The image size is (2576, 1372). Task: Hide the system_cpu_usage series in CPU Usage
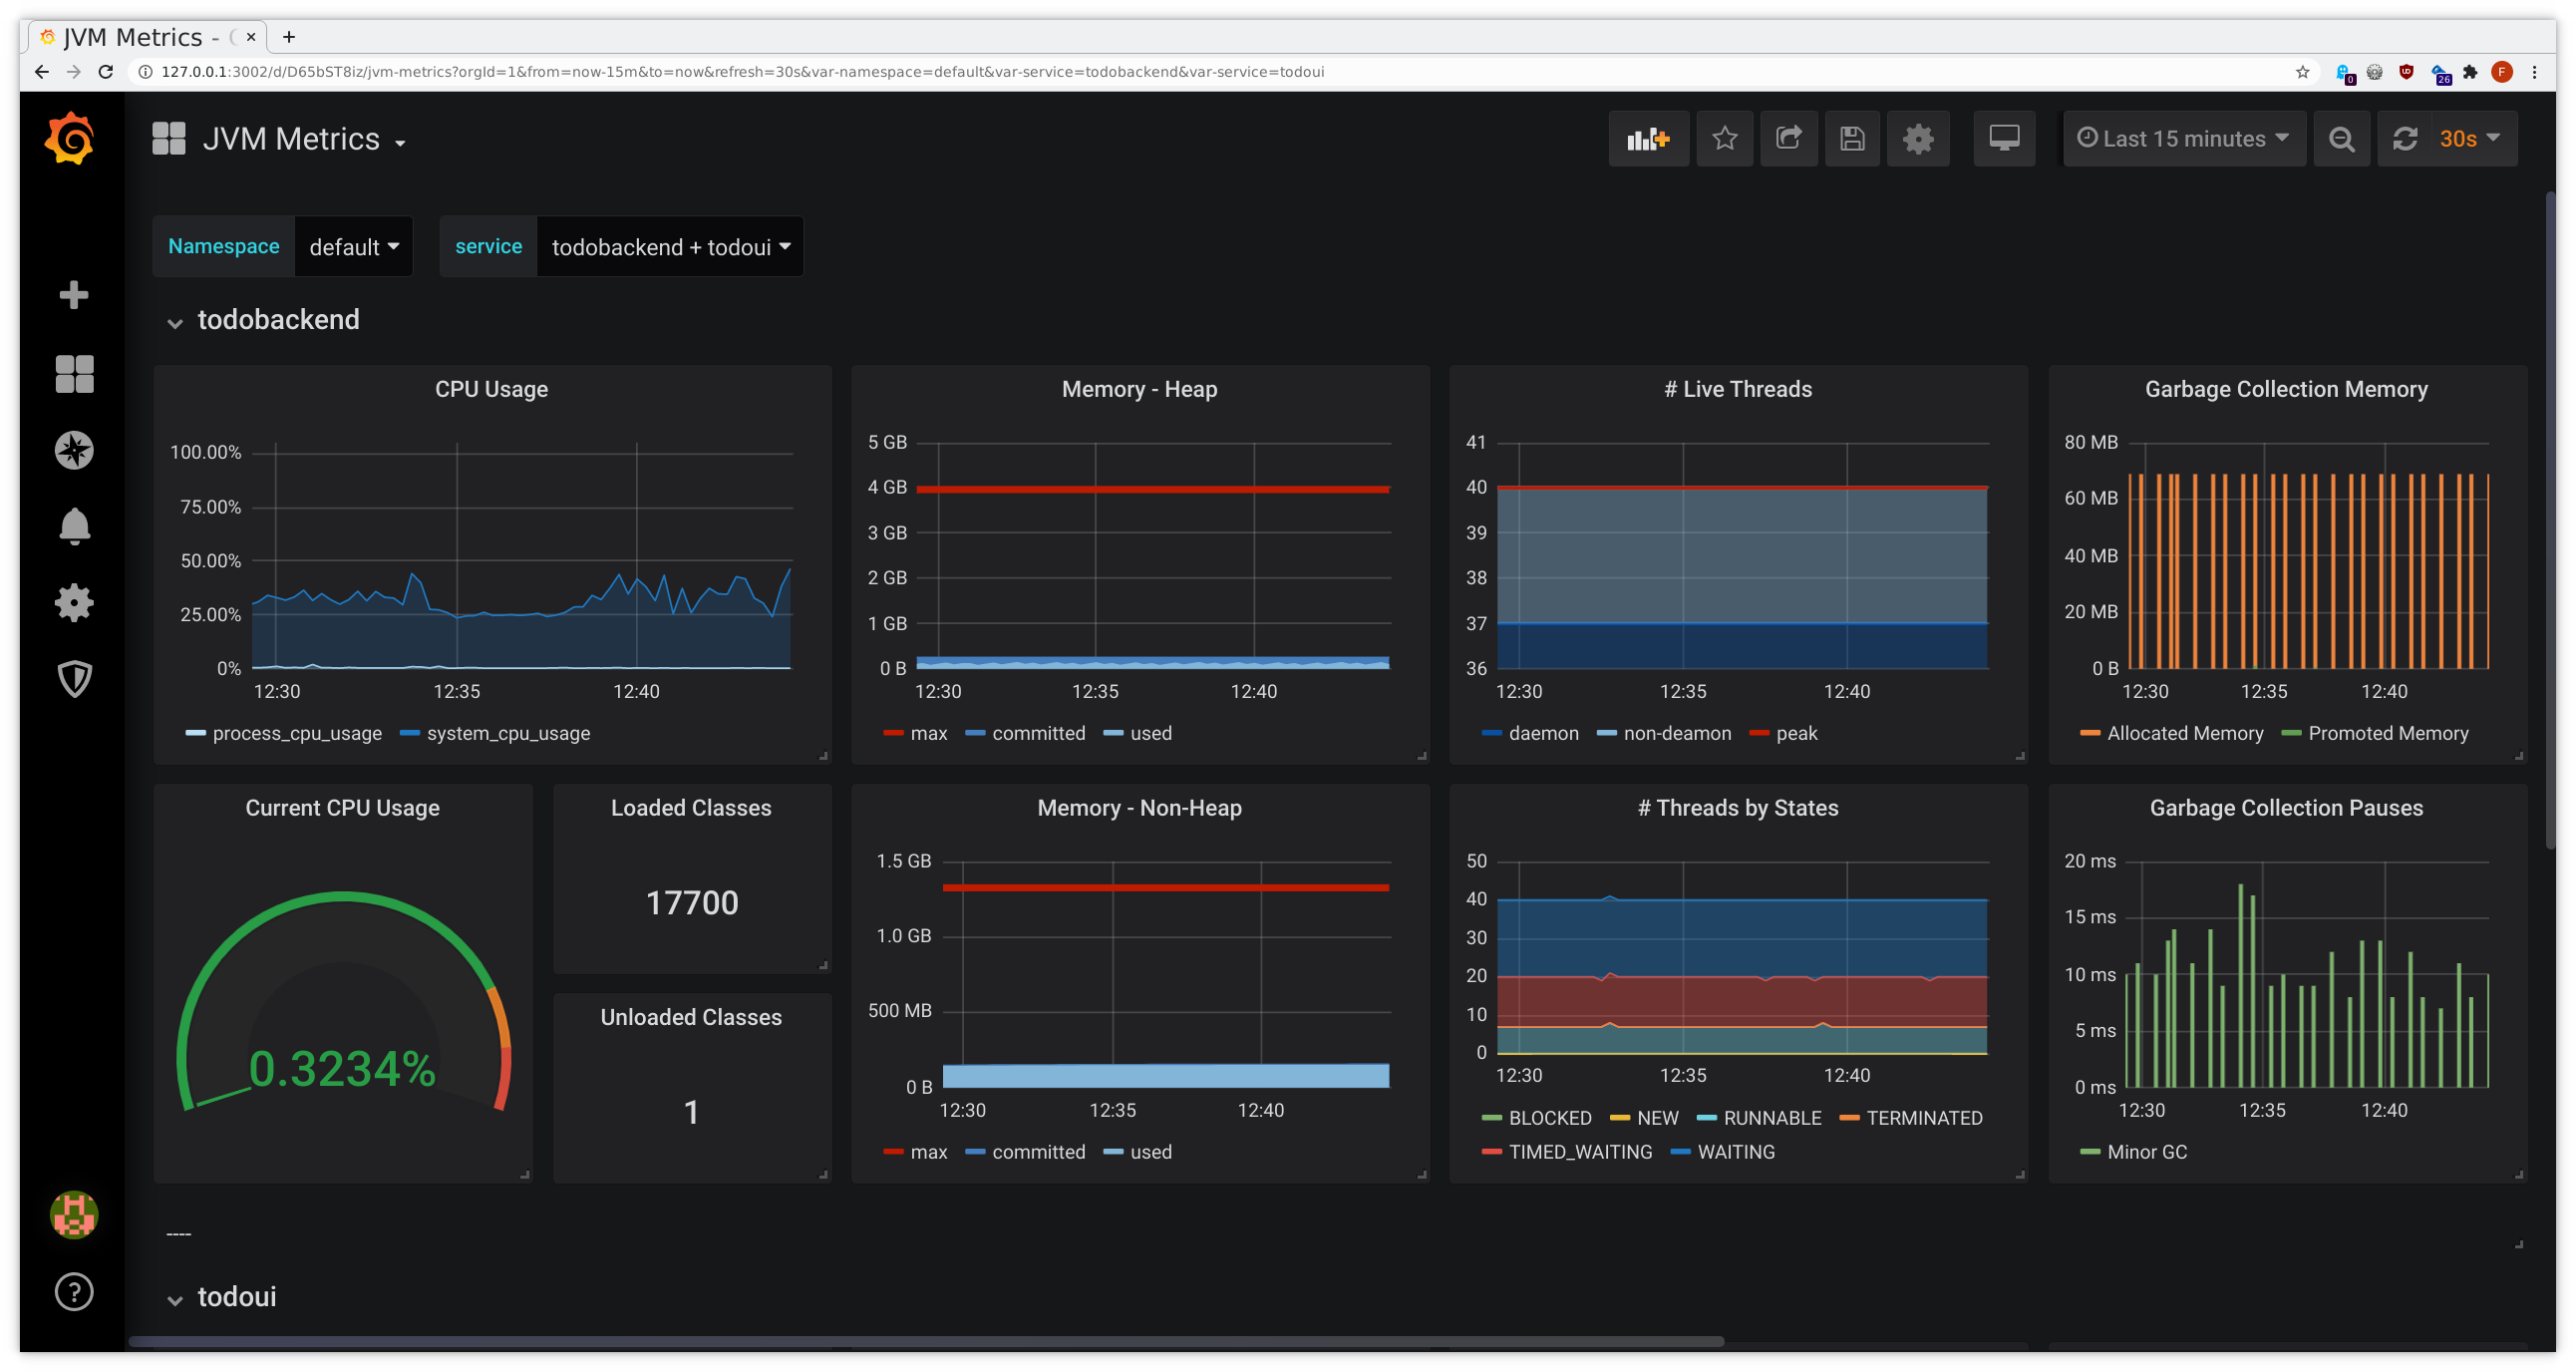point(507,733)
